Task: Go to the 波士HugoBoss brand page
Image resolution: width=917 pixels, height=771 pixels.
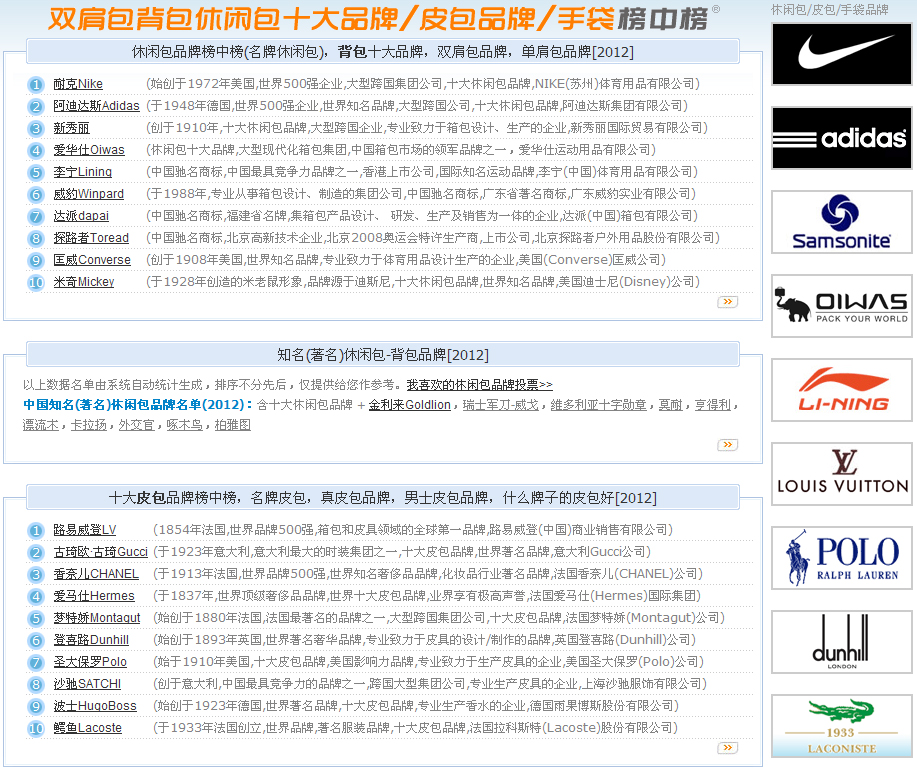Action: click(95, 706)
